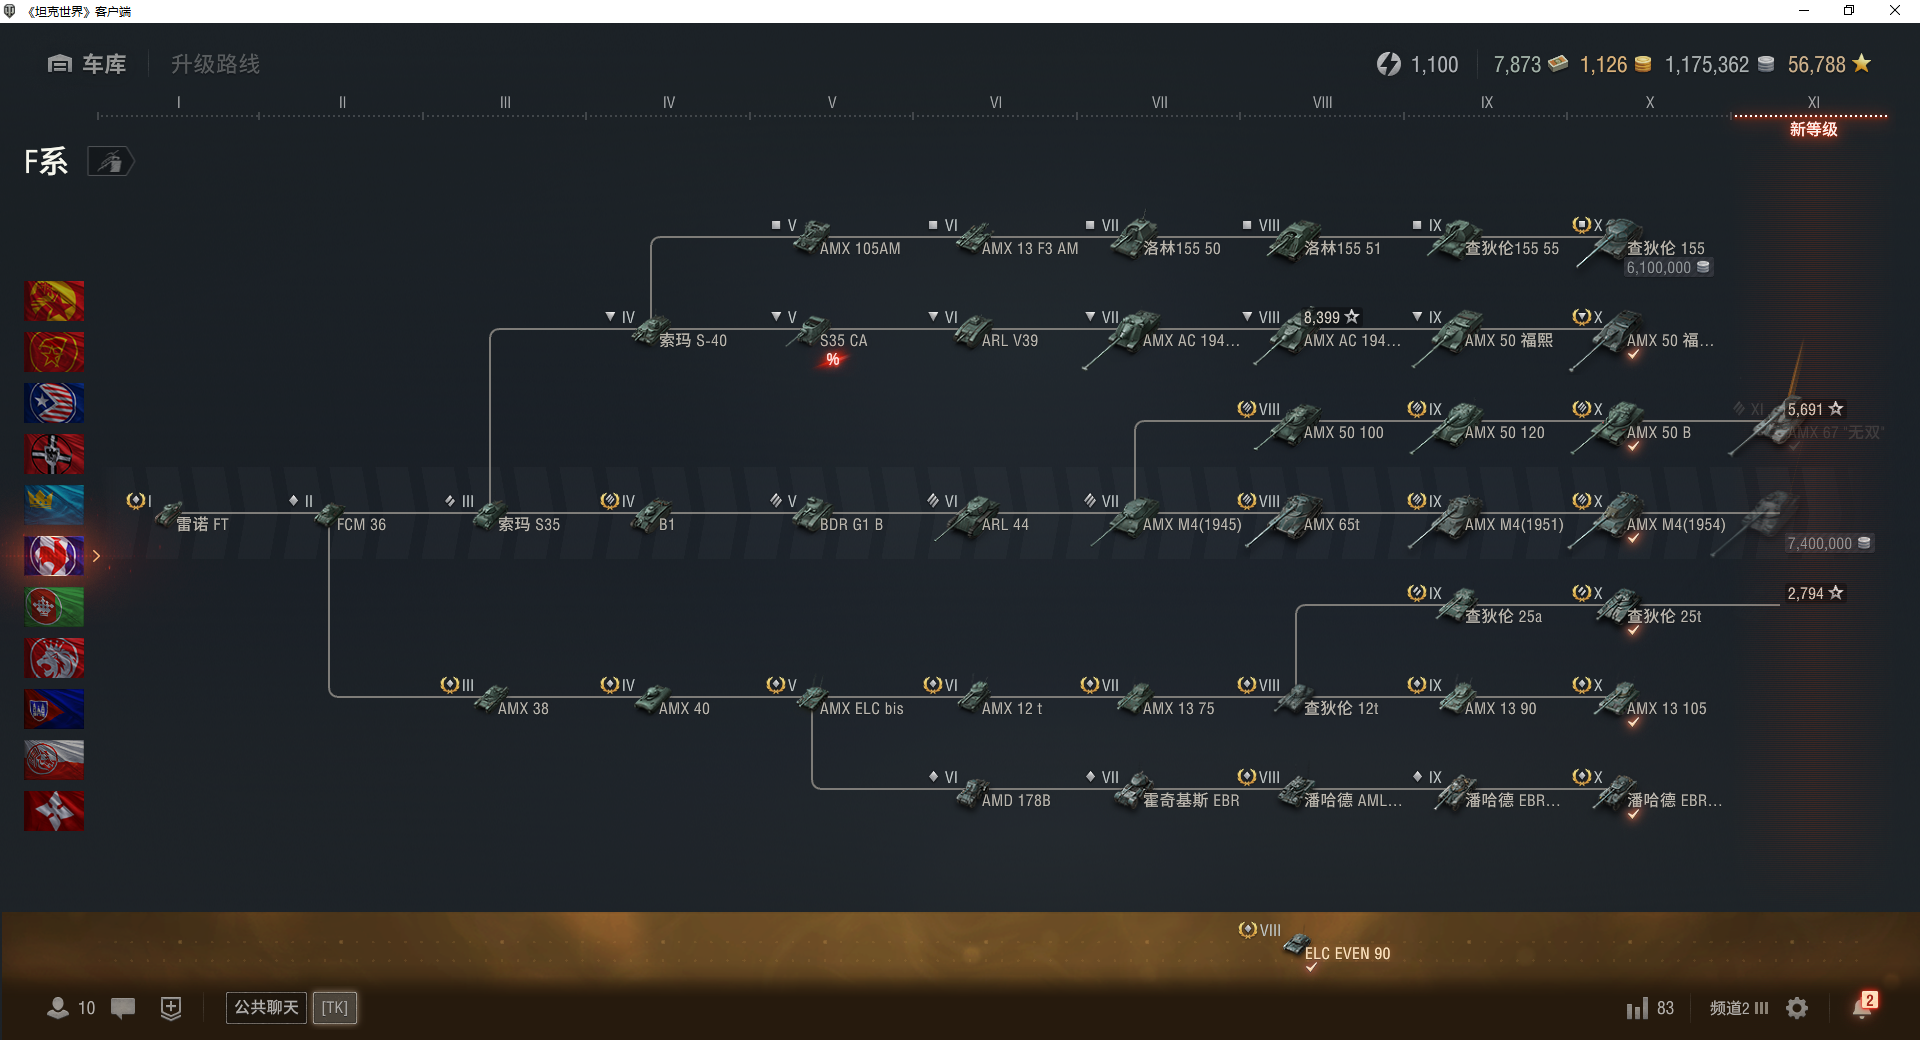Select the 查狄伦 25t tank node
Viewport: 1920px width, 1040px height.
click(x=1638, y=608)
